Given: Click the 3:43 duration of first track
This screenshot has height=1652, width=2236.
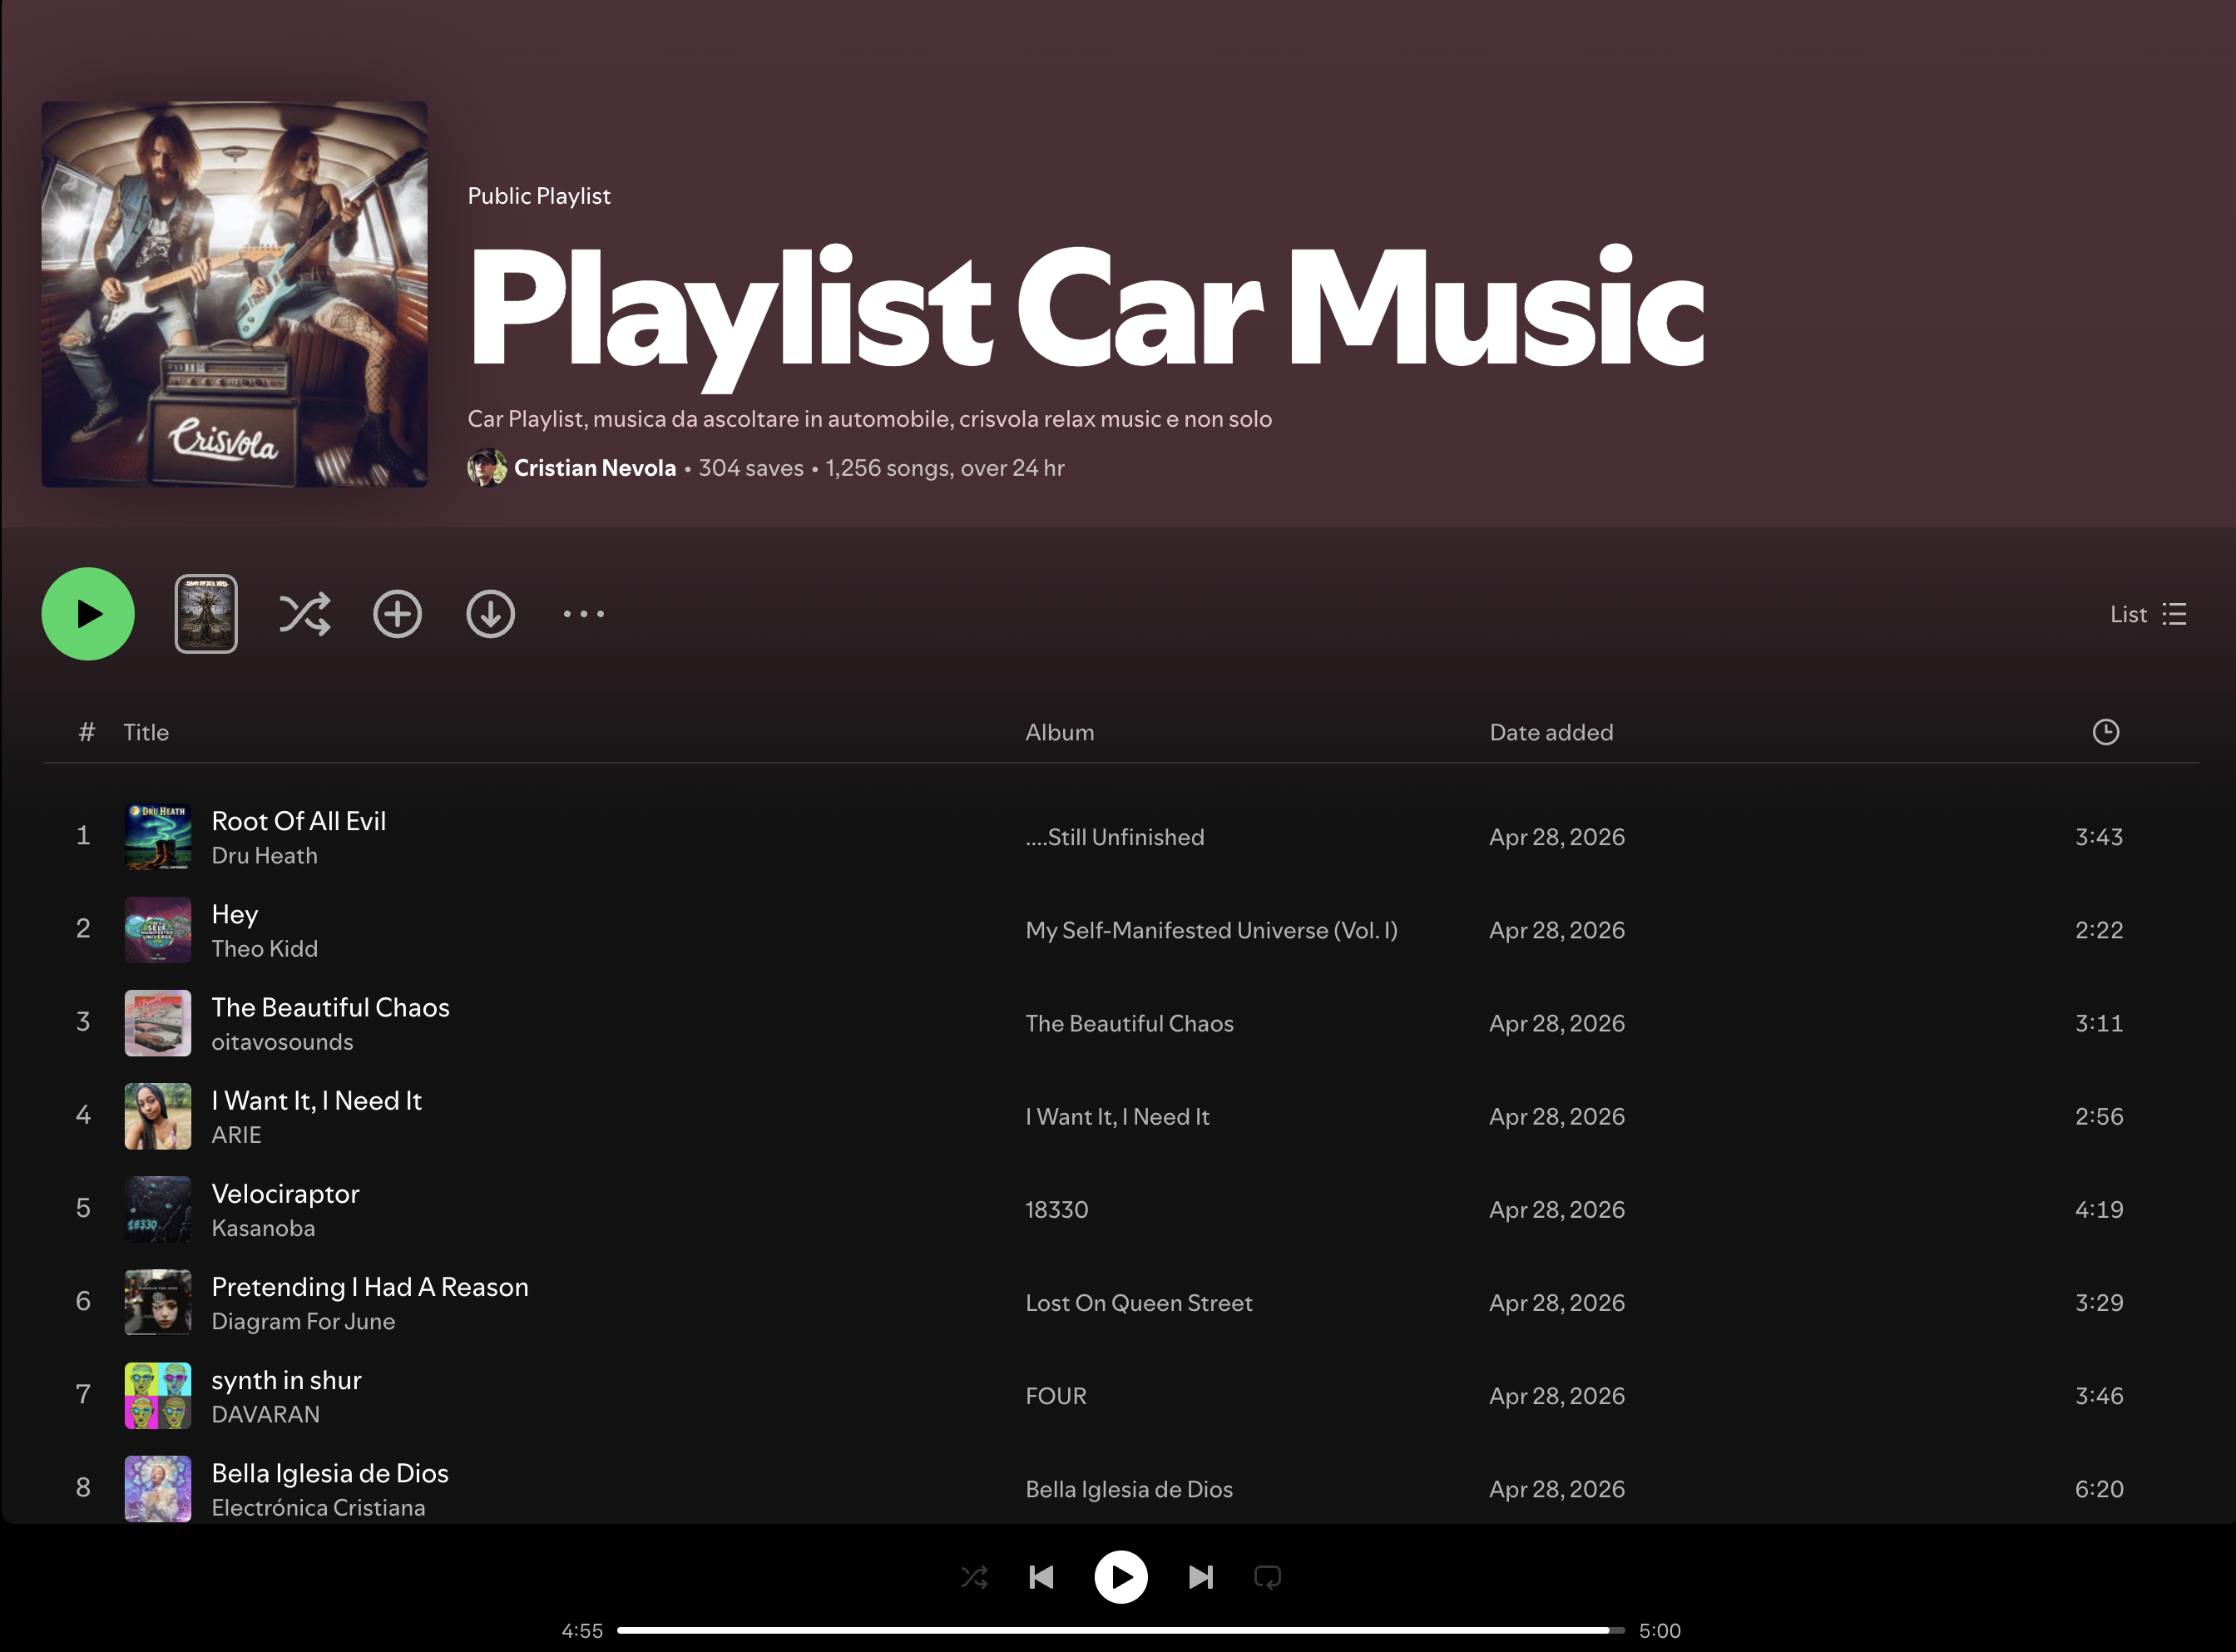Looking at the screenshot, I should pyautogui.click(x=2099, y=837).
